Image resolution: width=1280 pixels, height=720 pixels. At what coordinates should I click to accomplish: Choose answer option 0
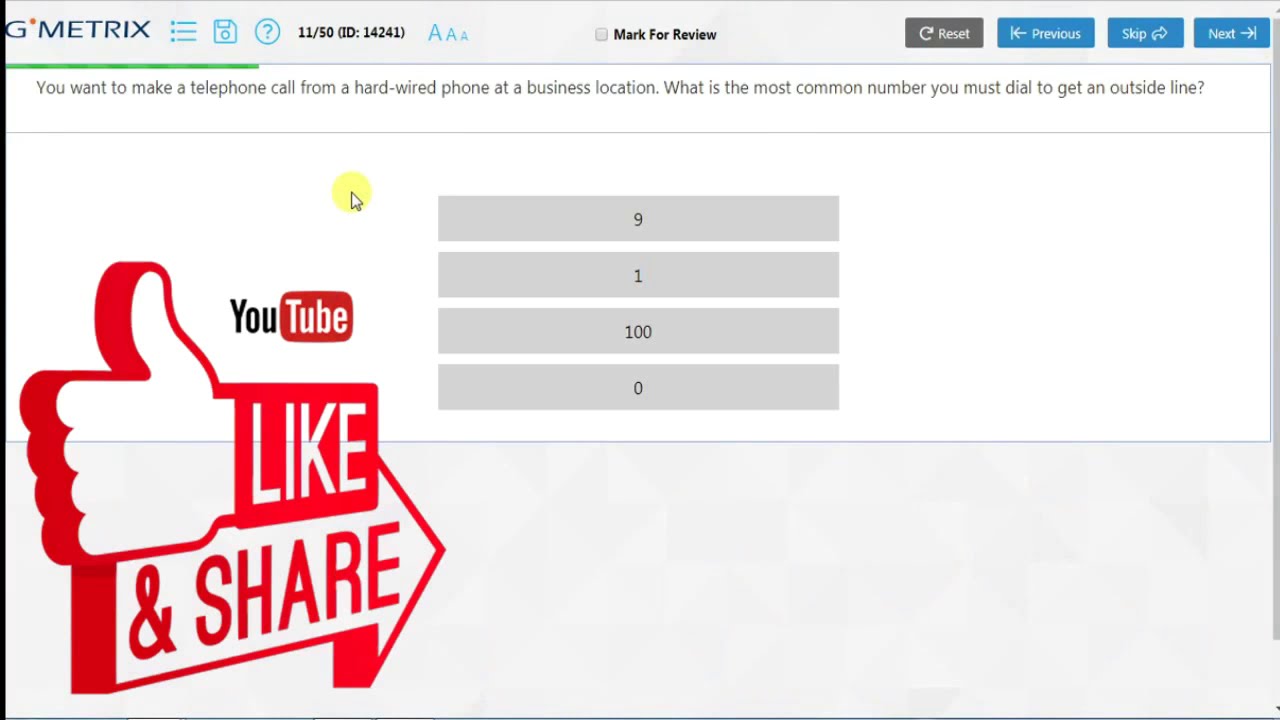[638, 387]
